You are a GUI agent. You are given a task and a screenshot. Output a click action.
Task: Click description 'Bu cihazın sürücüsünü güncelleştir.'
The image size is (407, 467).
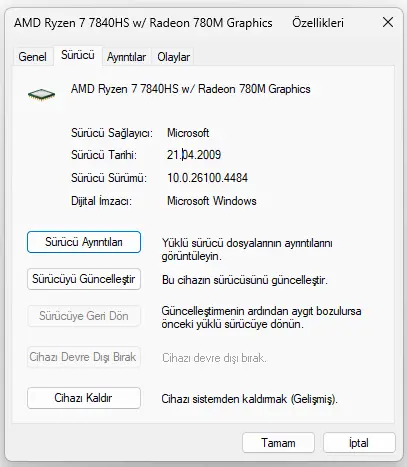(x=245, y=280)
